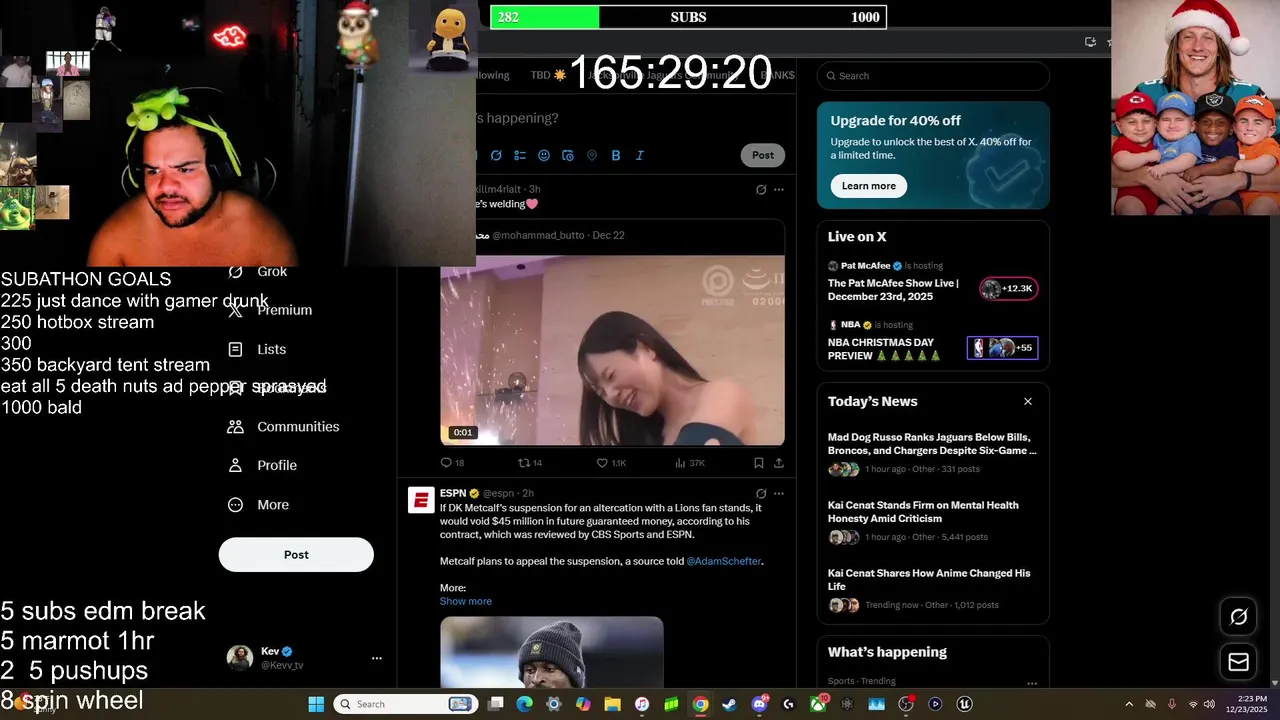This screenshot has height=720, width=1280.
Task: Toggle italic formatting in composer
Action: click(x=640, y=155)
